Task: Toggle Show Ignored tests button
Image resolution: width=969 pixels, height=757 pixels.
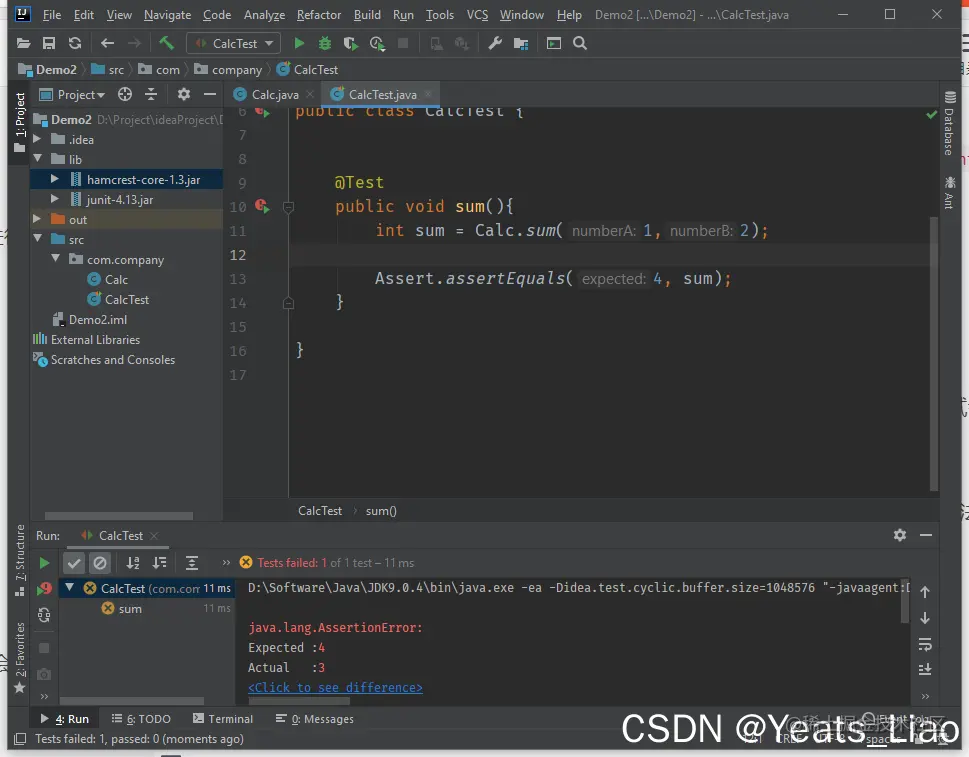Action: point(100,563)
